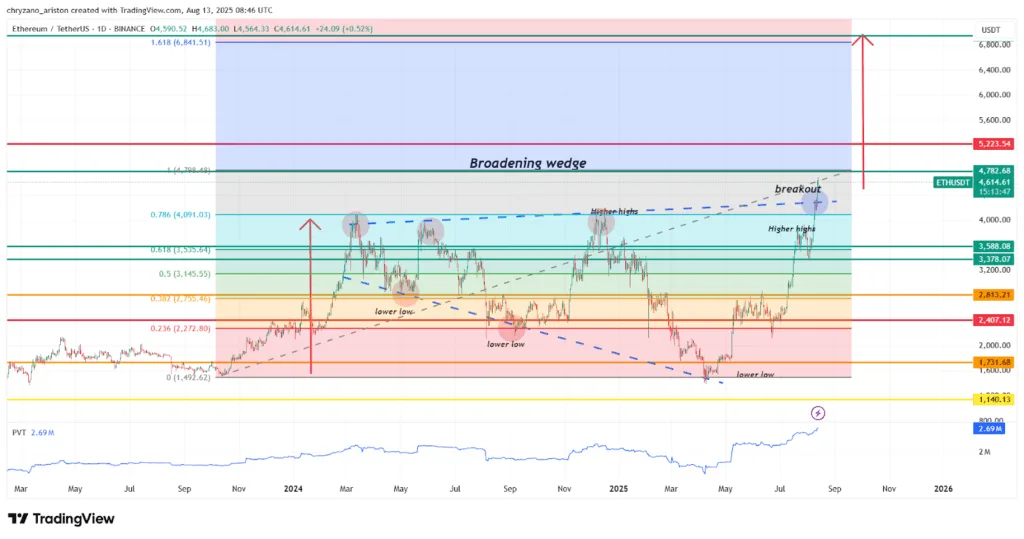Select the circle at the March 2024 peak
Viewport: 1024px width, 539px height.
click(355, 225)
